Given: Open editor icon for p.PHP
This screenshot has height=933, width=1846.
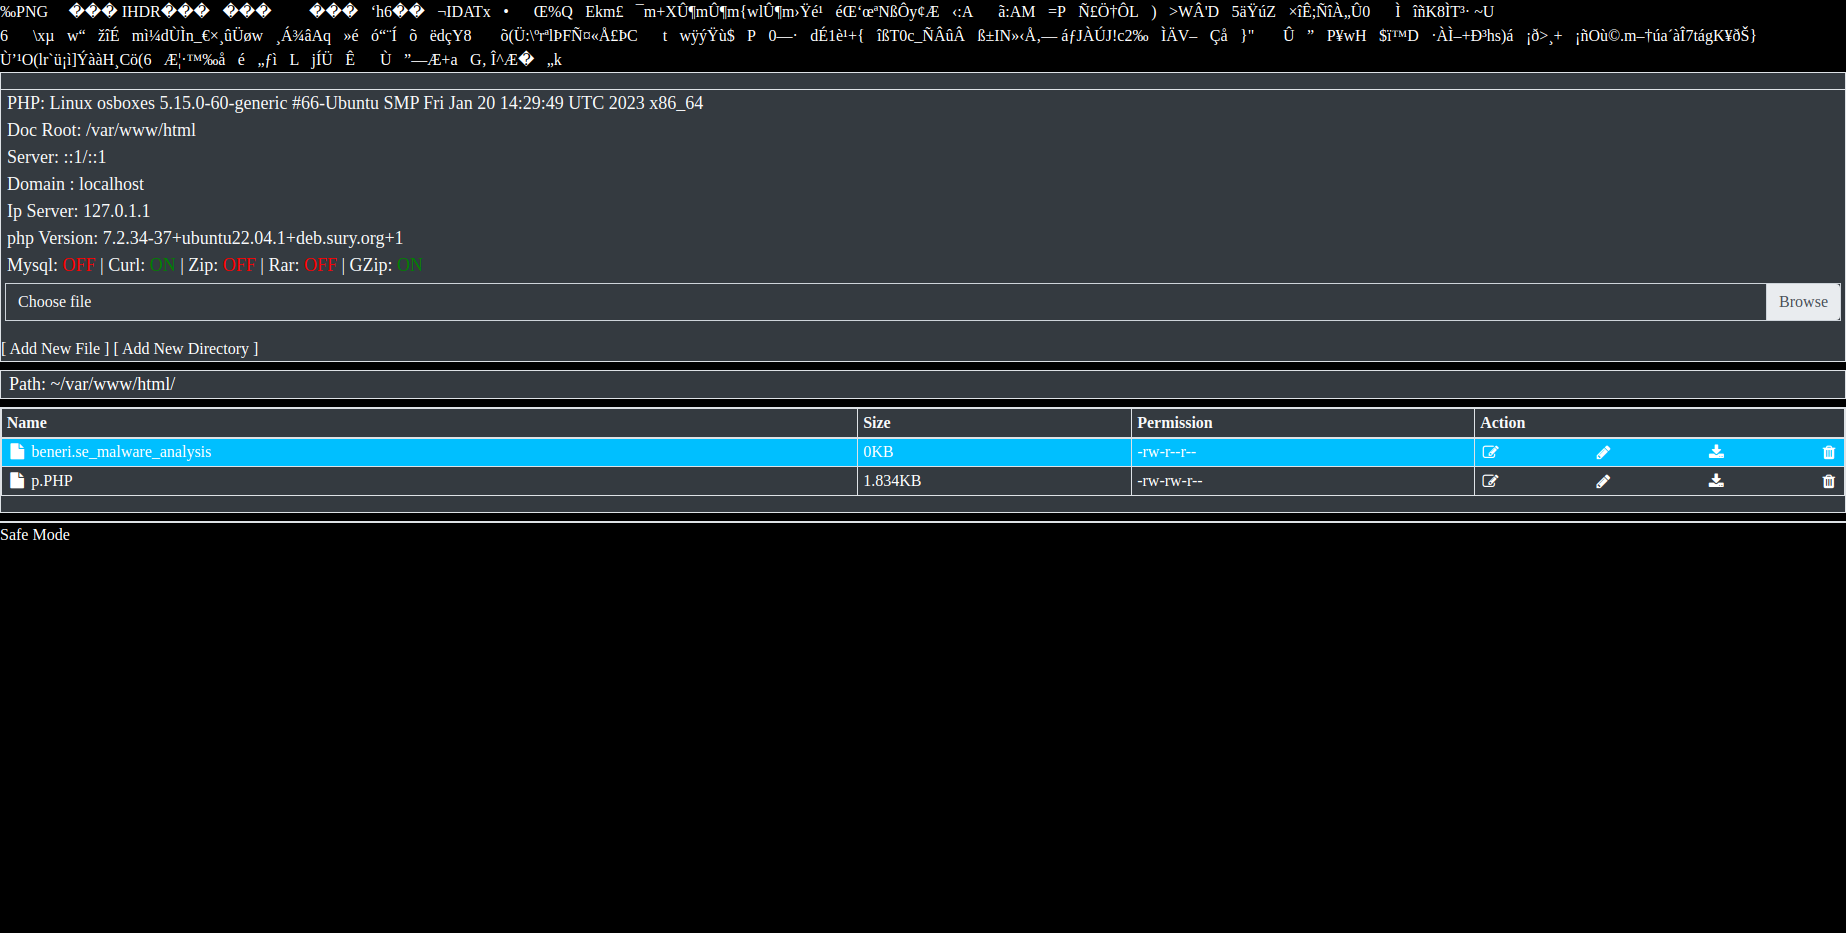Looking at the screenshot, I should pos(1490,481).
